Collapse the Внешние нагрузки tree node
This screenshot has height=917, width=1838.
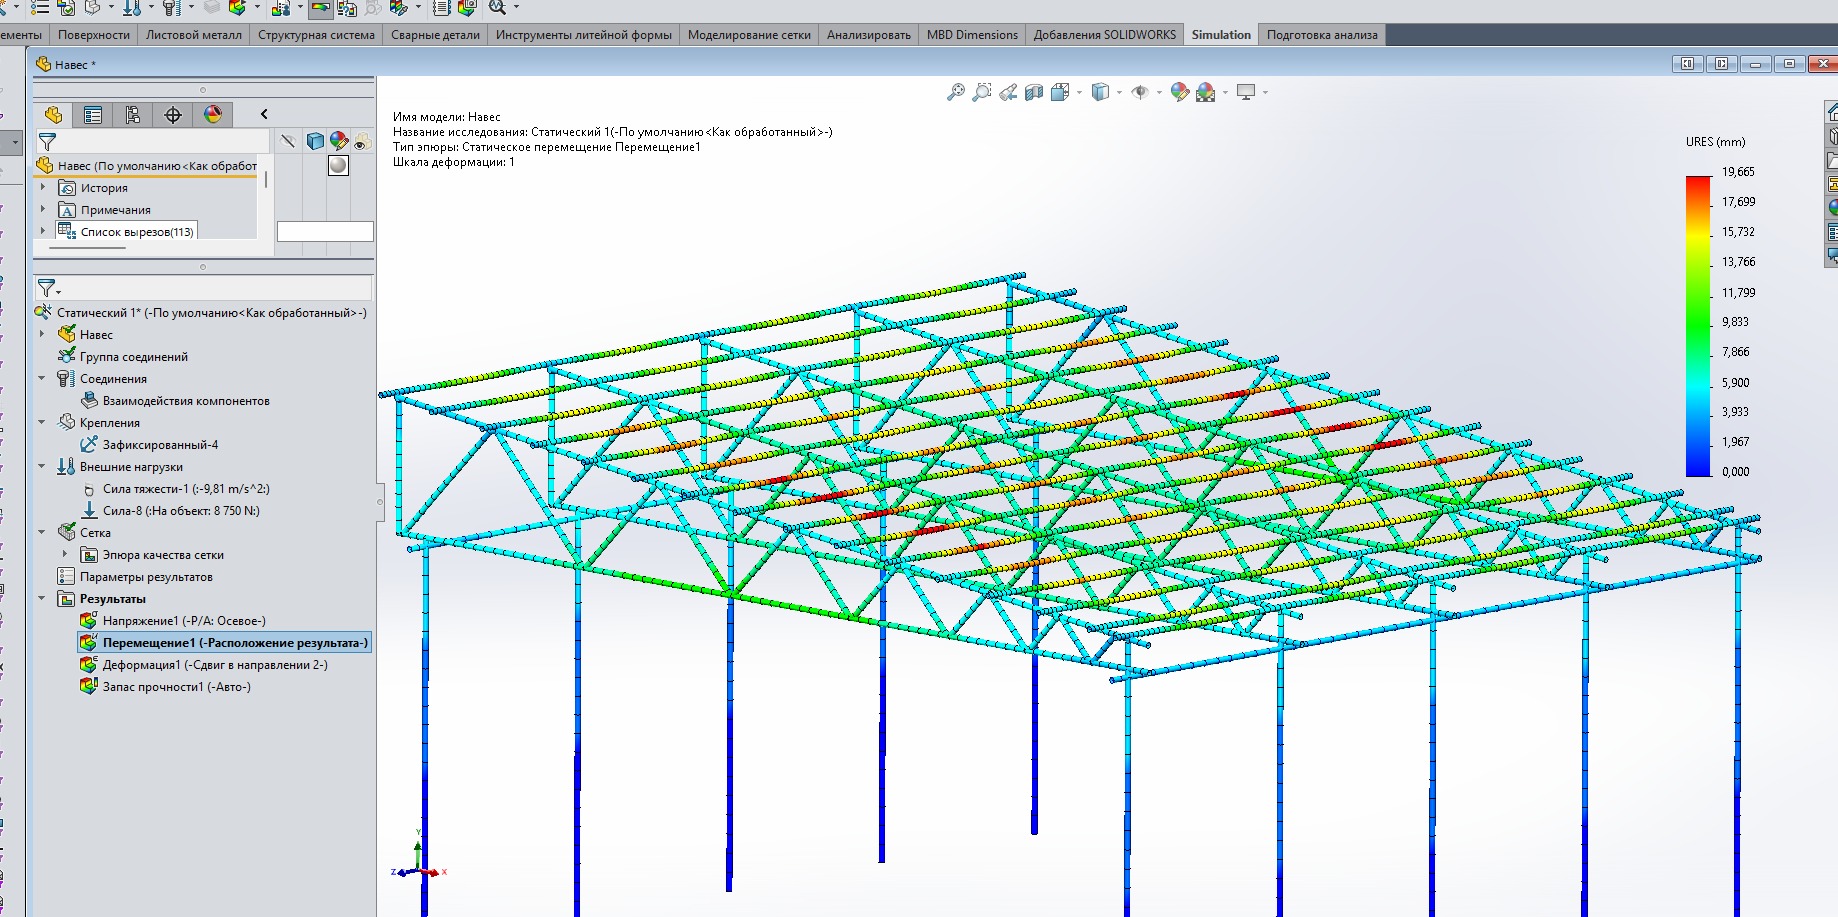(42, 466)
